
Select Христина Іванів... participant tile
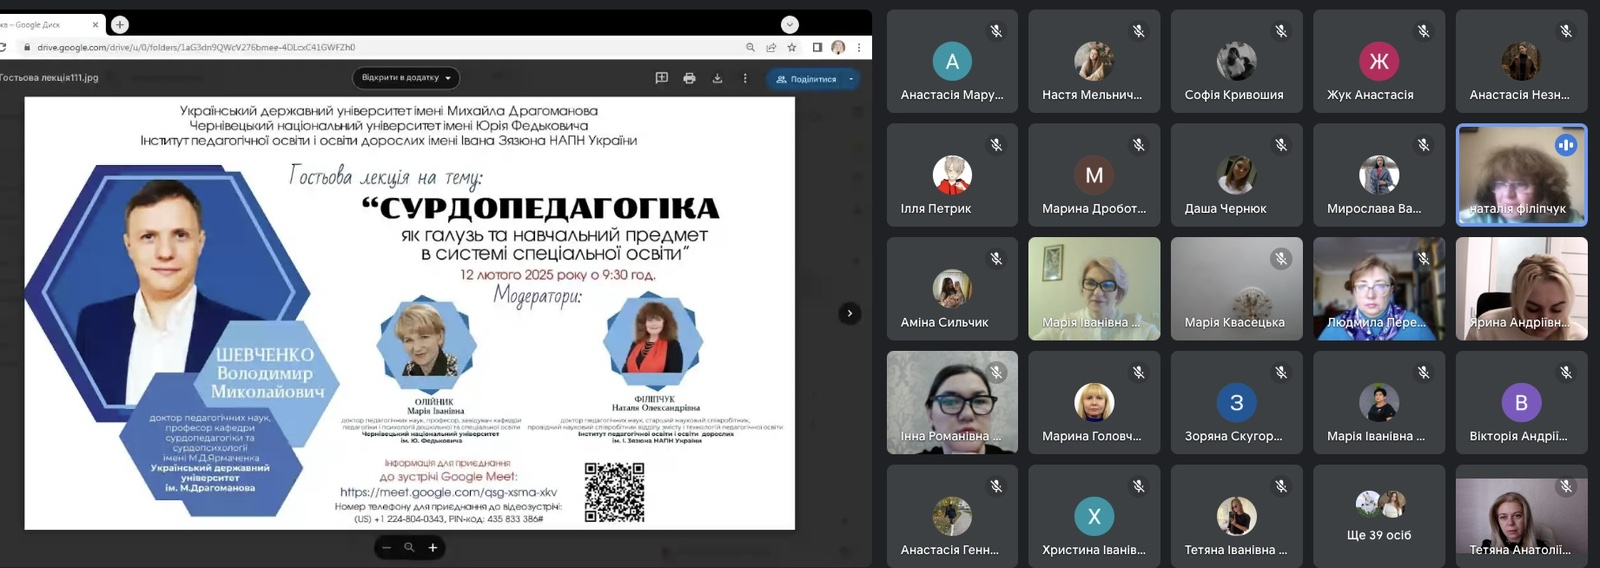(1094, 516)
